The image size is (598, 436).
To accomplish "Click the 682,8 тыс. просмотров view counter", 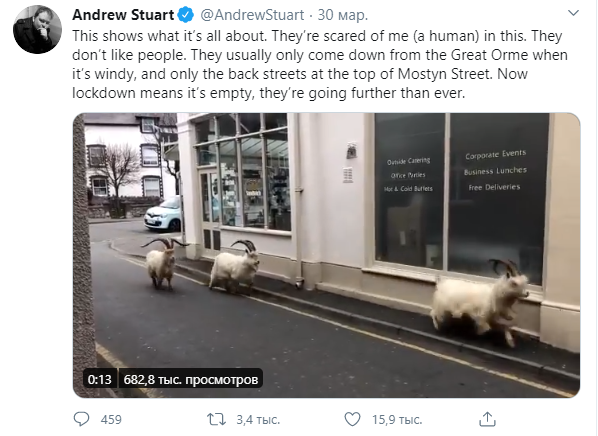I will pyautogui.click(x=191, y=379).
